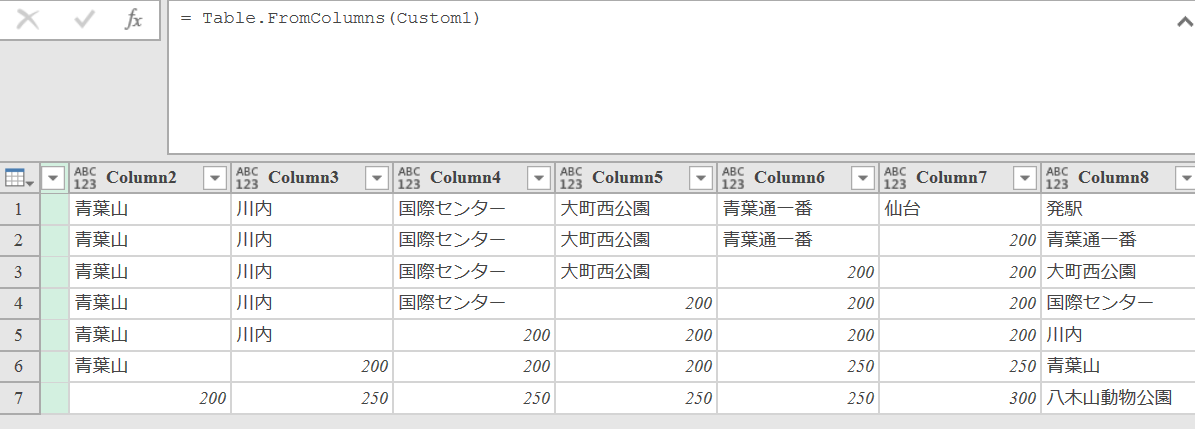Click the 200 value in Column7 row 2
1195x429 pixels.
960,240
